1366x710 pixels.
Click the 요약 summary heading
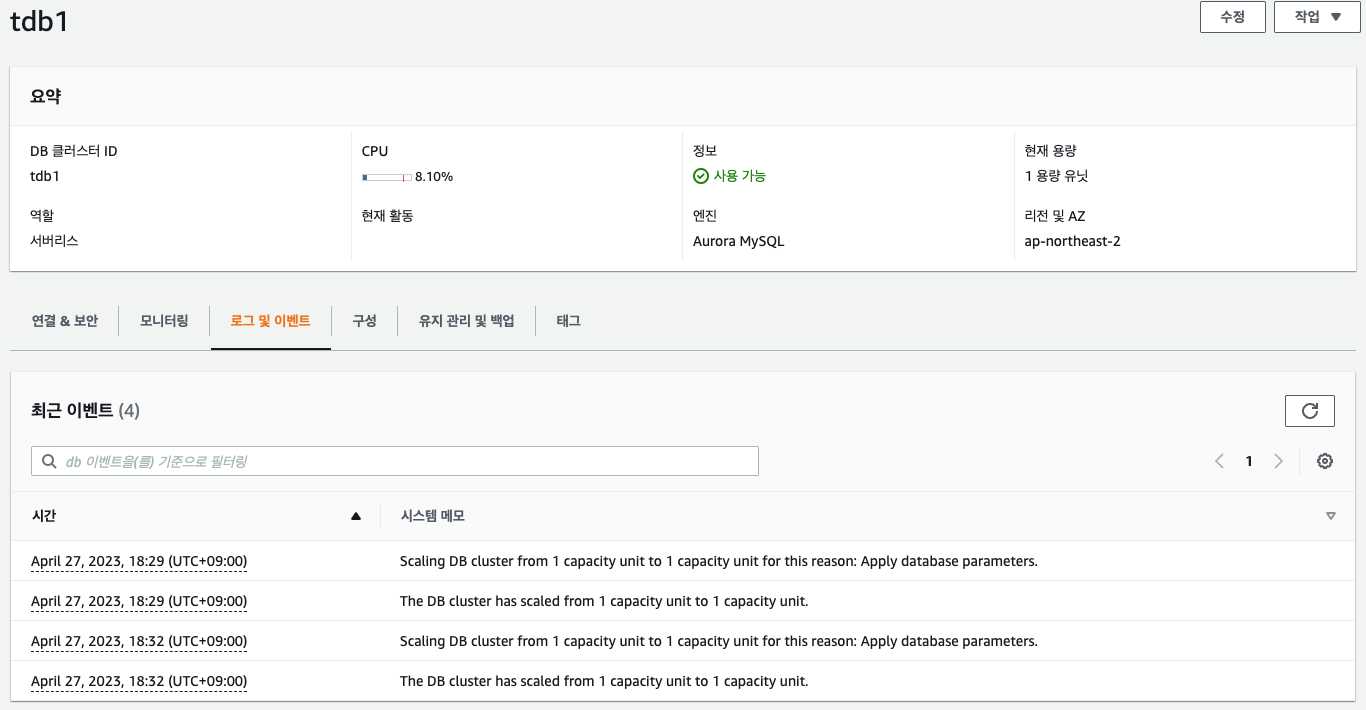coord(46,96)
